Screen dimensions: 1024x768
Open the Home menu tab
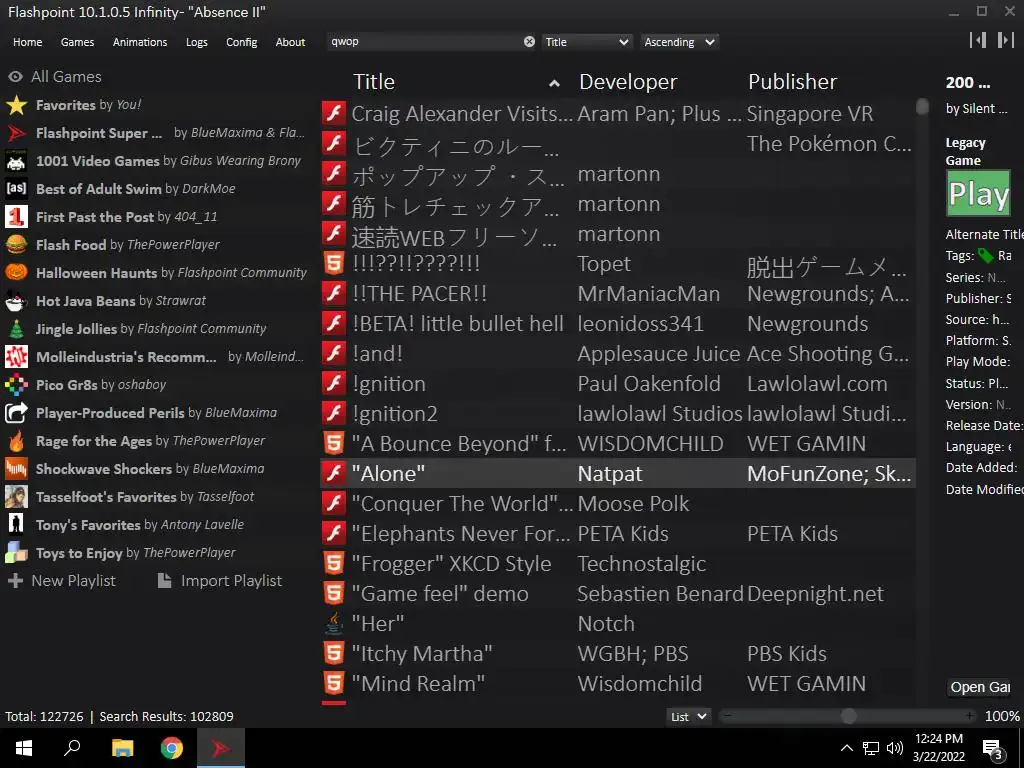tap(27, 42)
